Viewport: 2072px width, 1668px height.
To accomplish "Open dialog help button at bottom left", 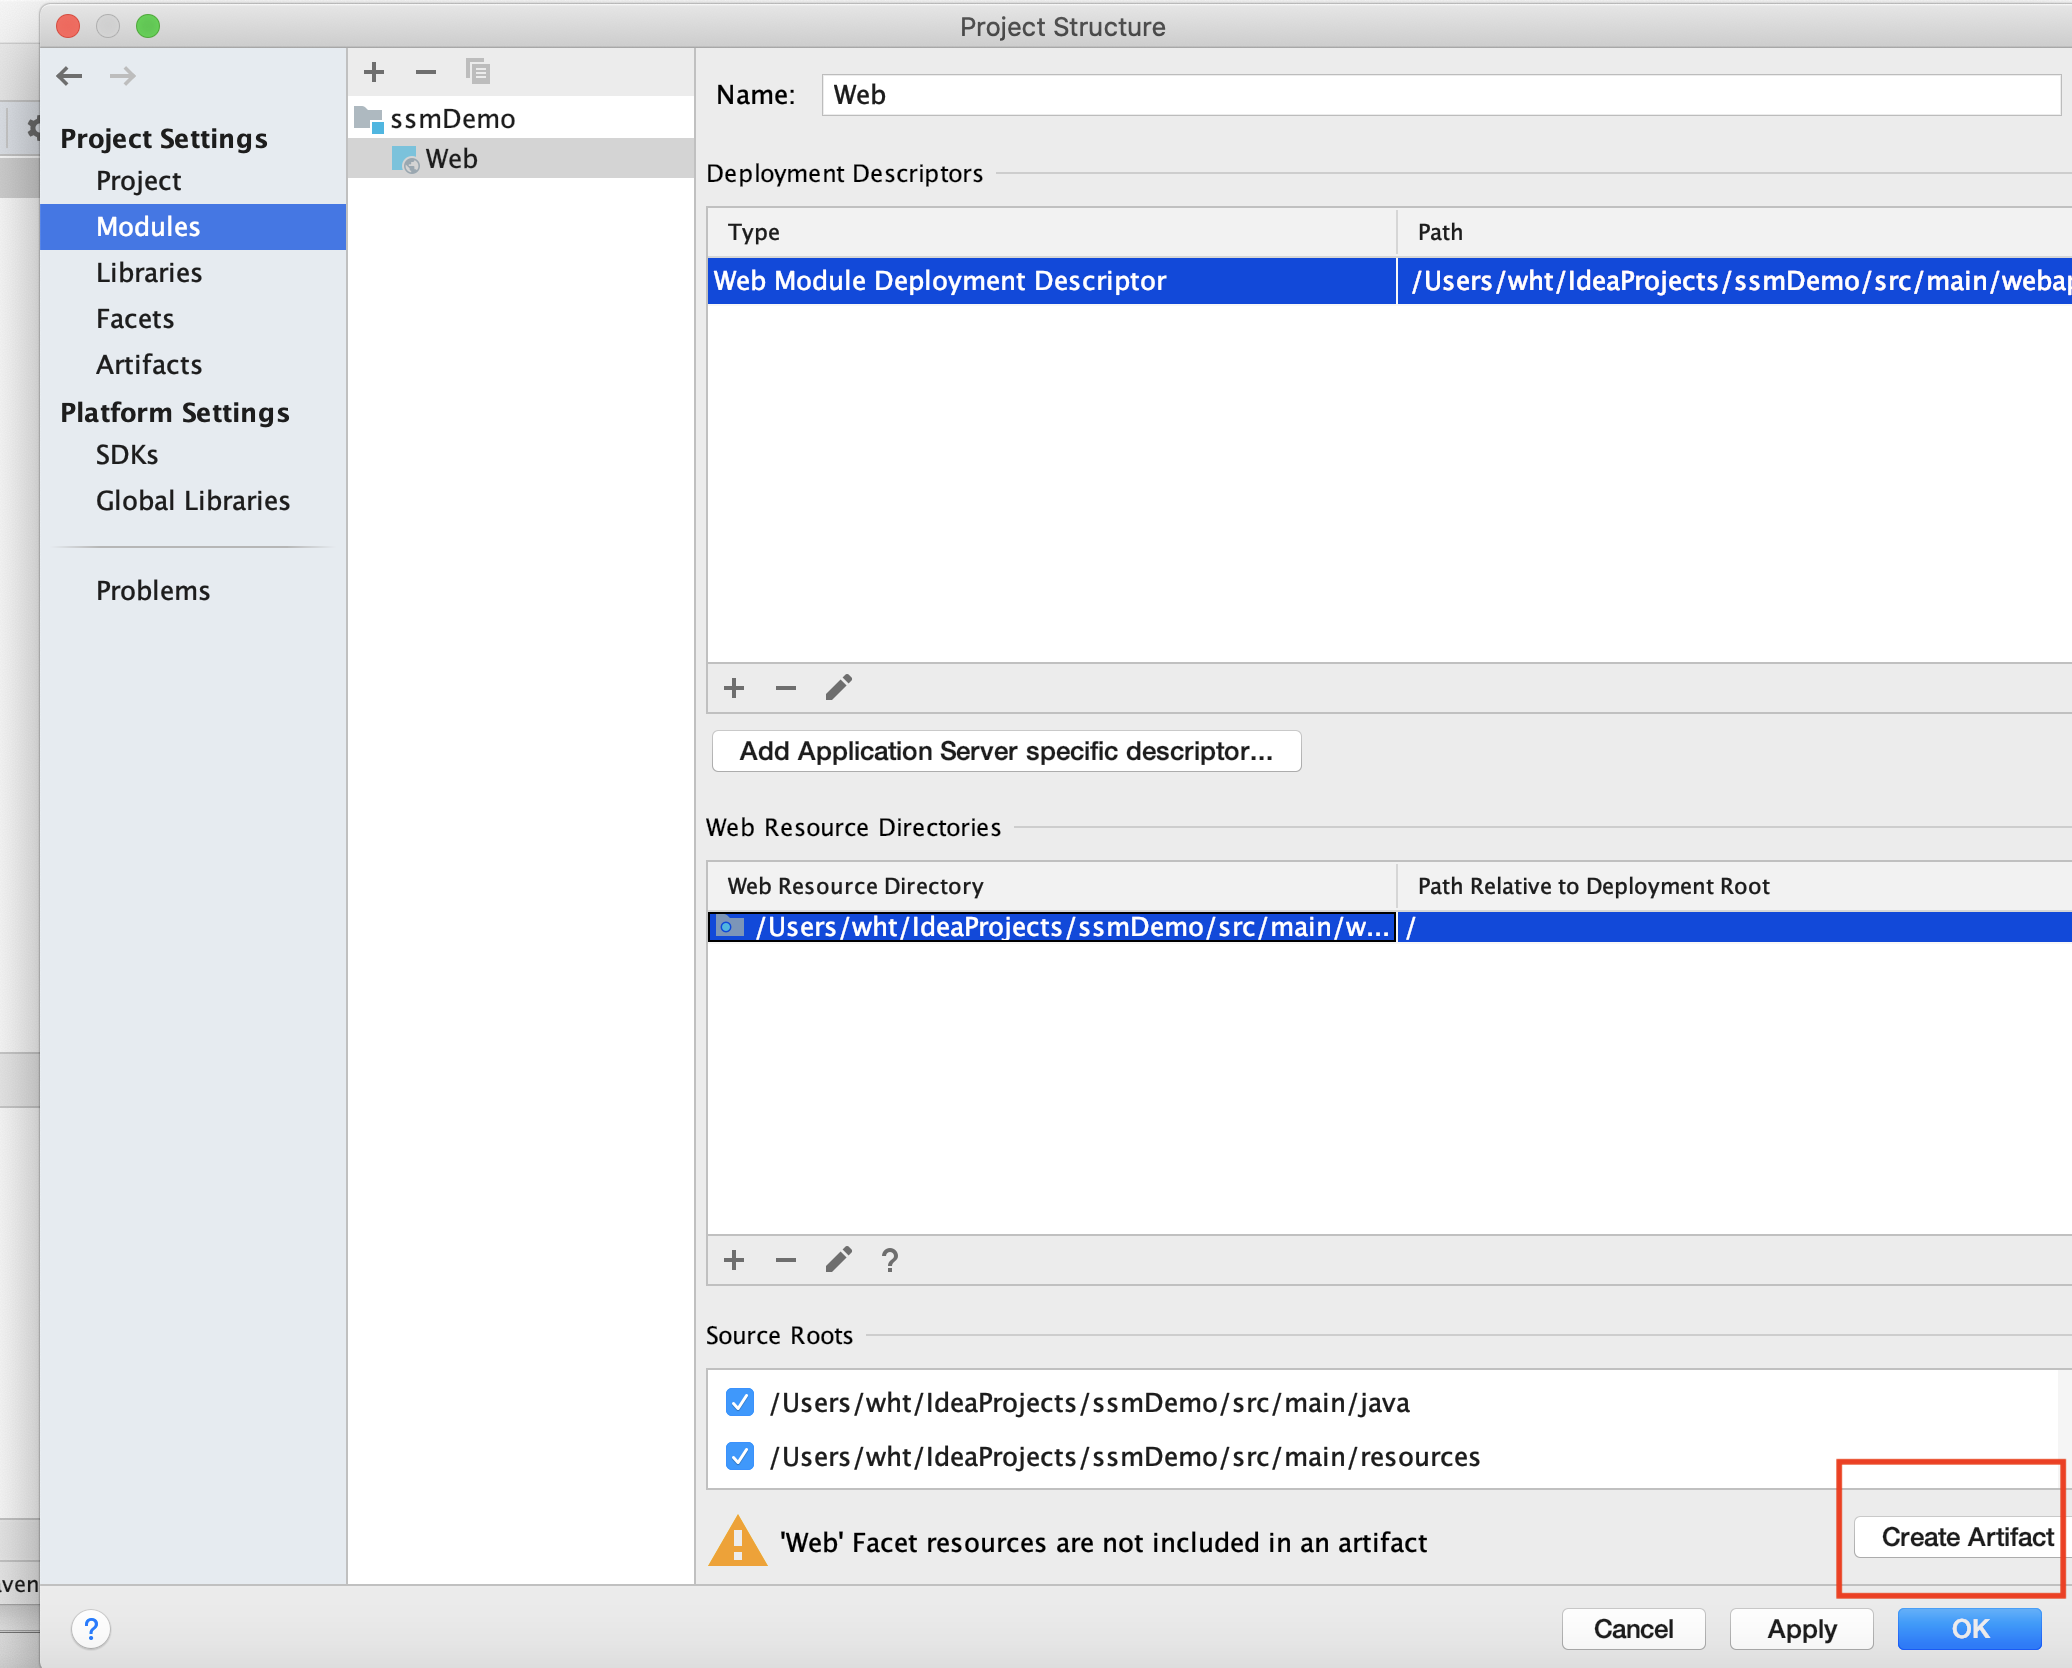I will click(91, 1629).
